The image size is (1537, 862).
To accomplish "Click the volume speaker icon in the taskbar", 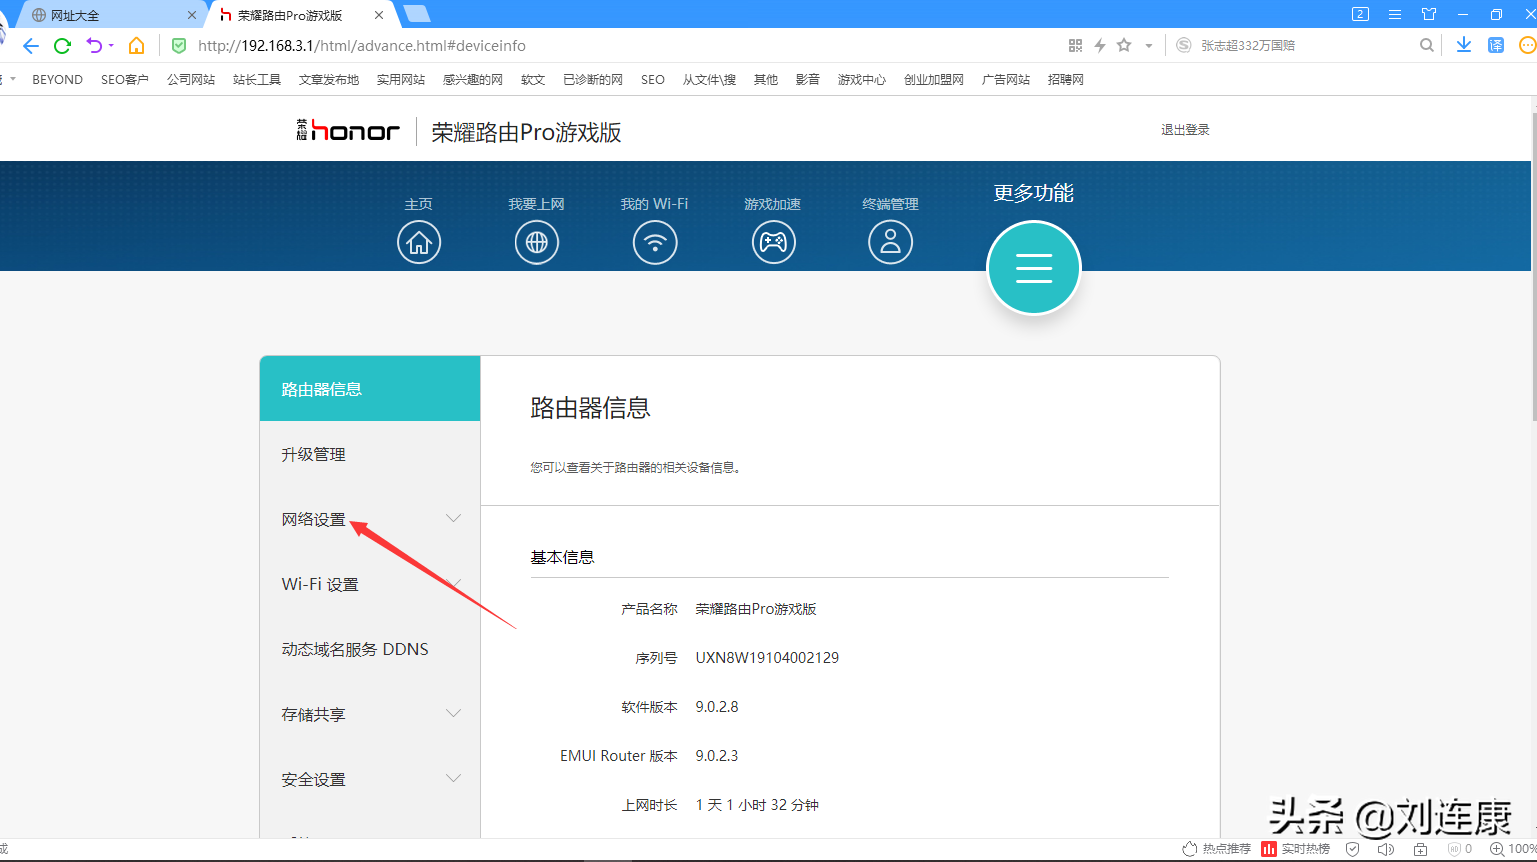I will (1386, 848).
